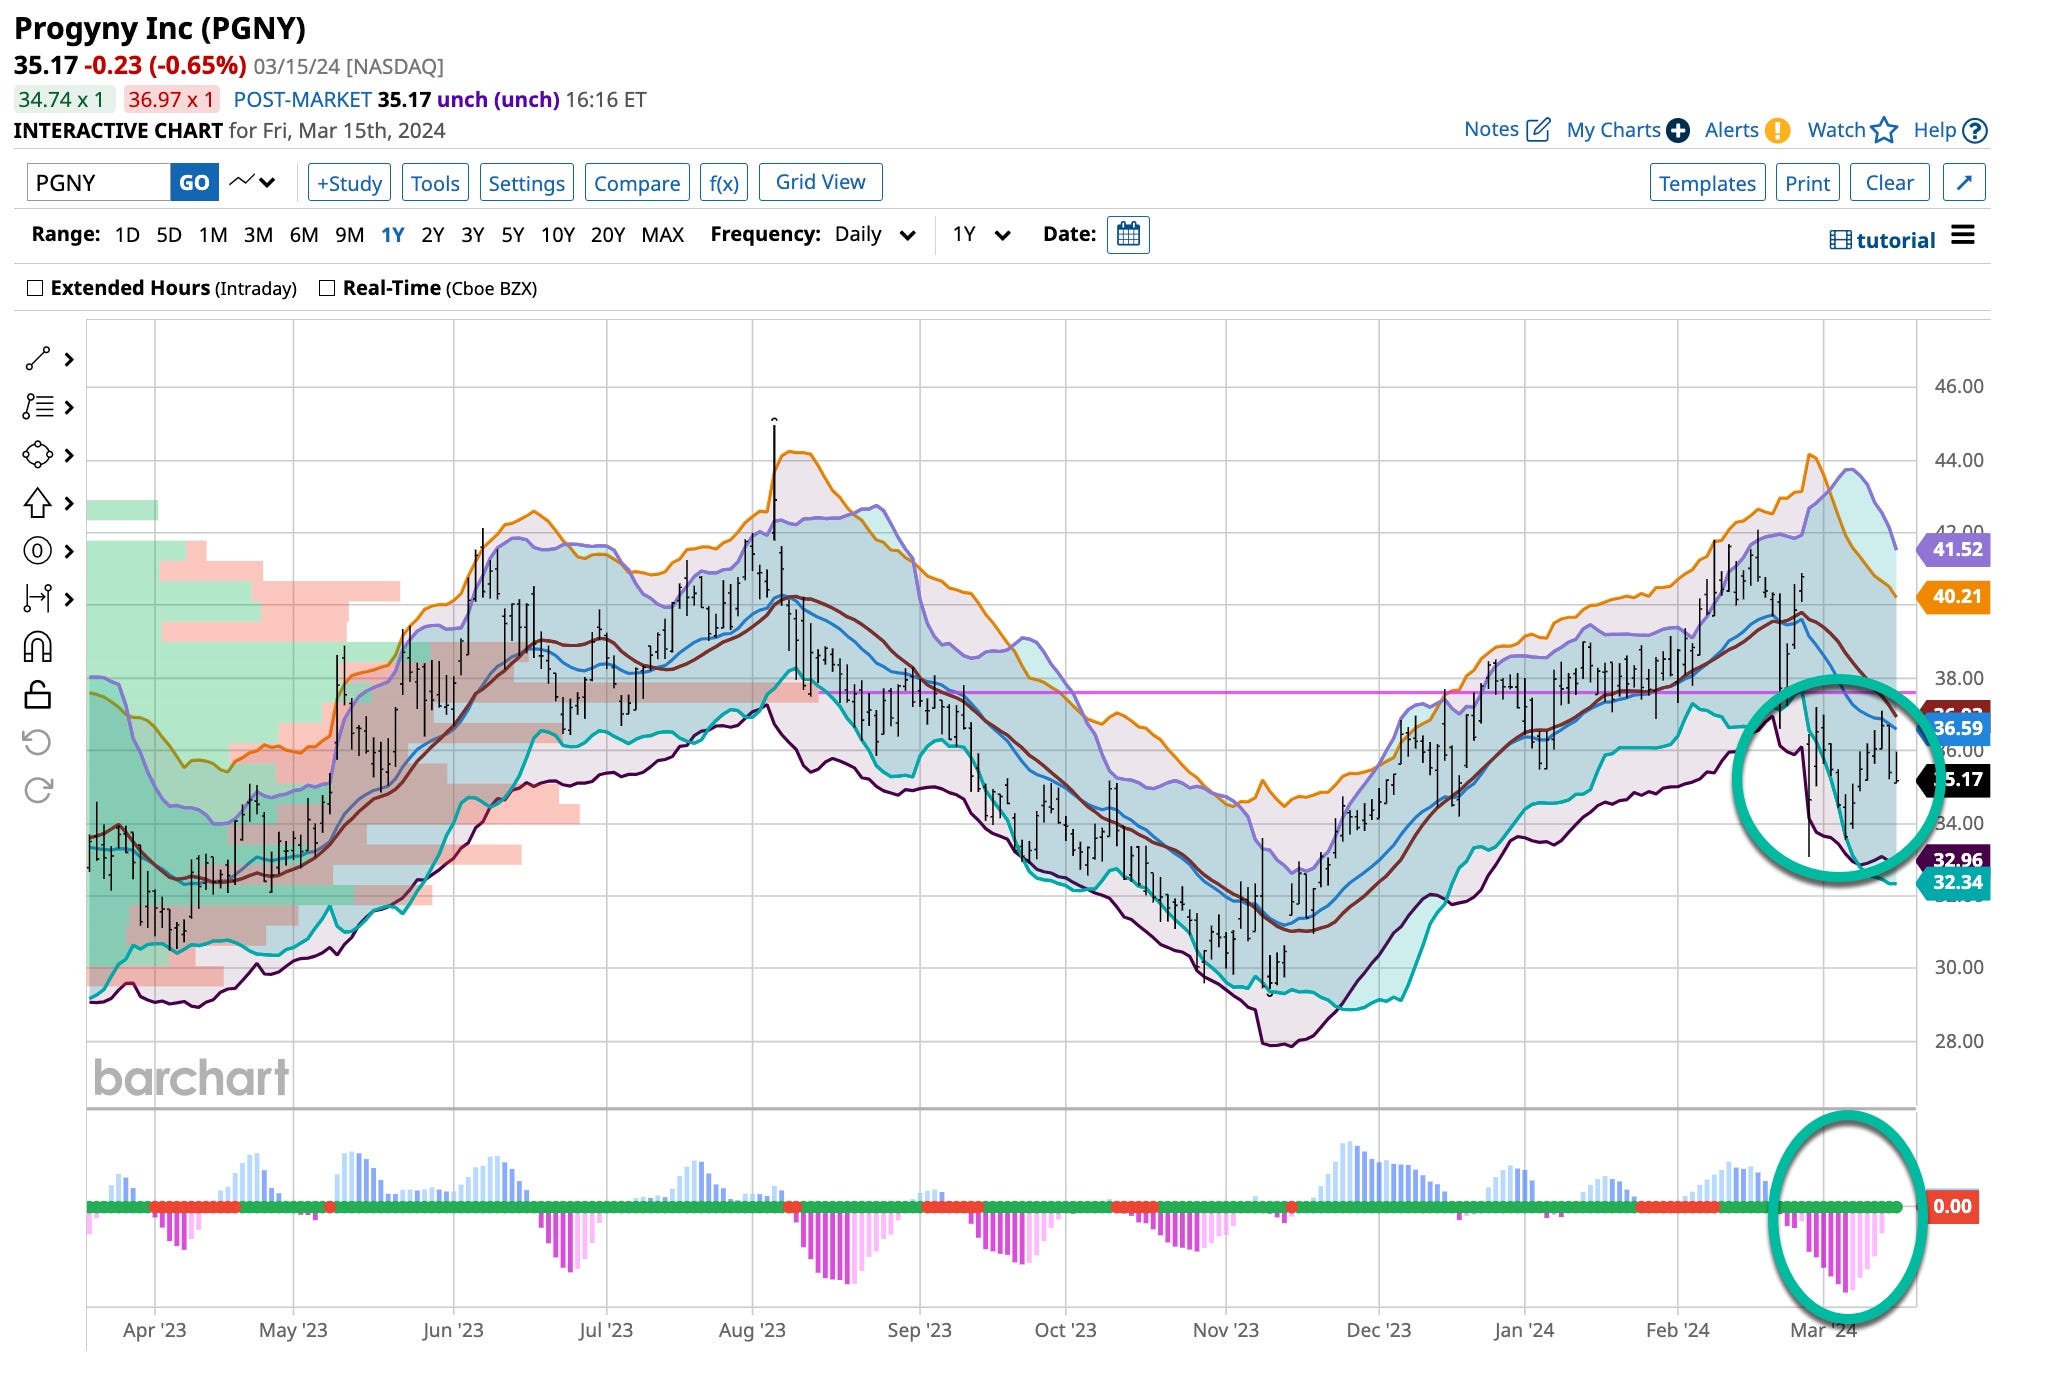Undo the last drawing action
This screenshot has height=1390, width=2046.
(x=37, y=742)
